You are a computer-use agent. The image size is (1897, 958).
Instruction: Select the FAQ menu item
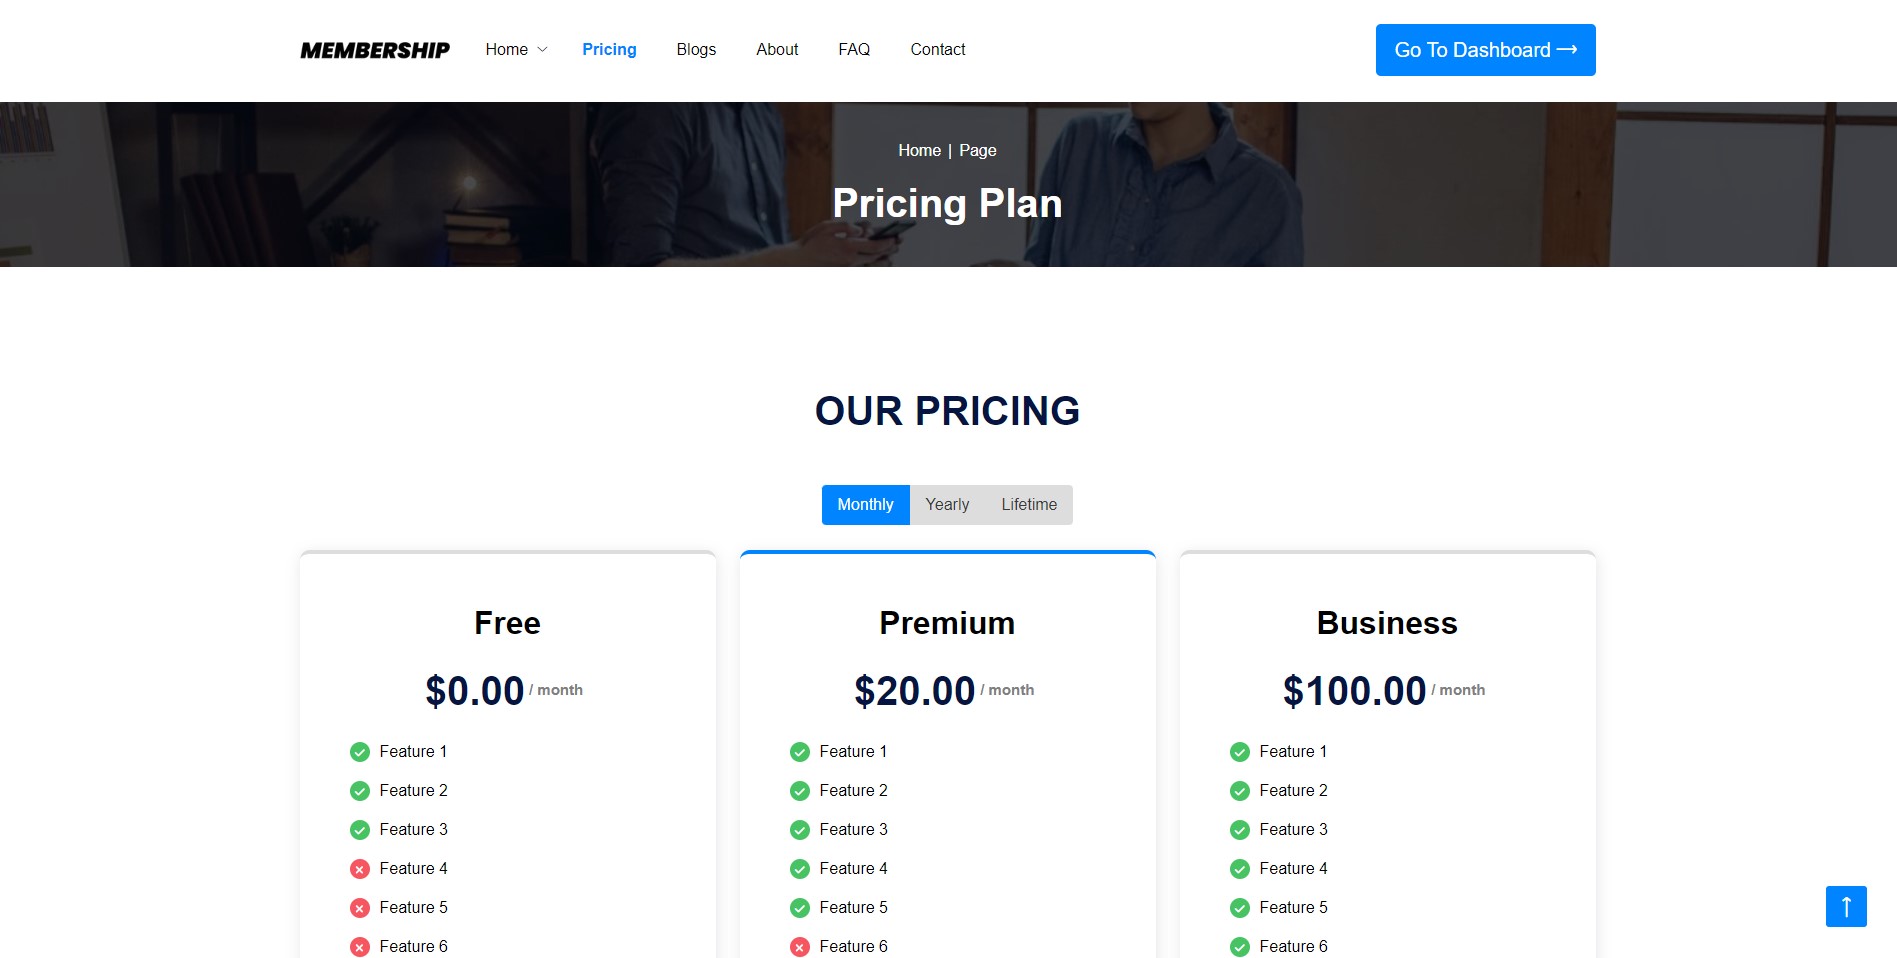854,49
